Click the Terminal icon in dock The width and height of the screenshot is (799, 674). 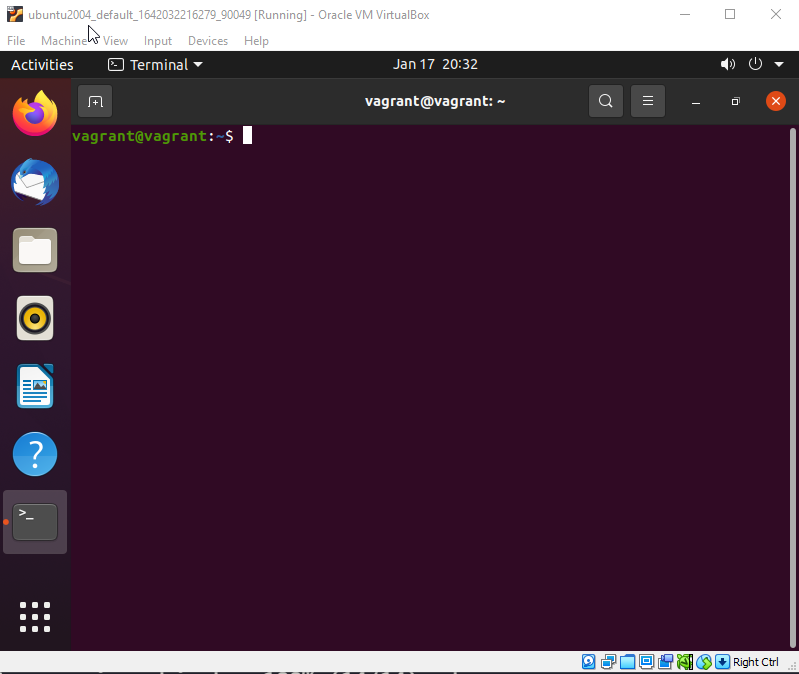point(35,522)
